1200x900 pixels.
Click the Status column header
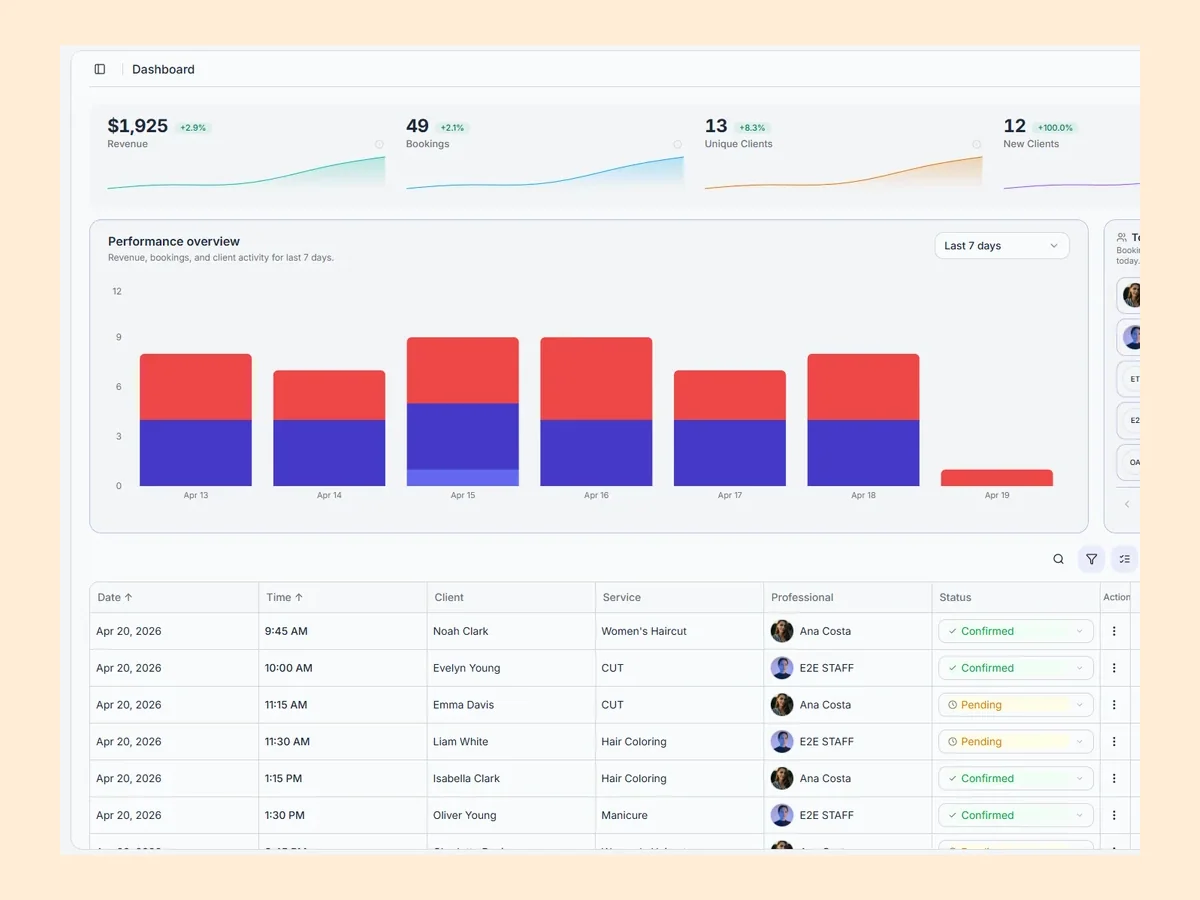(x=955, y=597)
